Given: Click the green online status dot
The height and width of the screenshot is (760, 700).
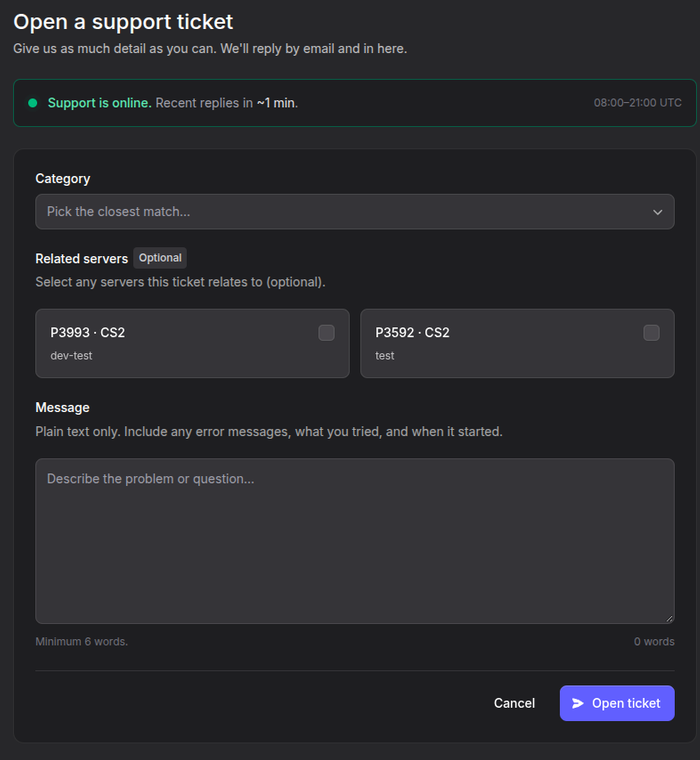Looking at the screenshot, I should tap(33, 103).
